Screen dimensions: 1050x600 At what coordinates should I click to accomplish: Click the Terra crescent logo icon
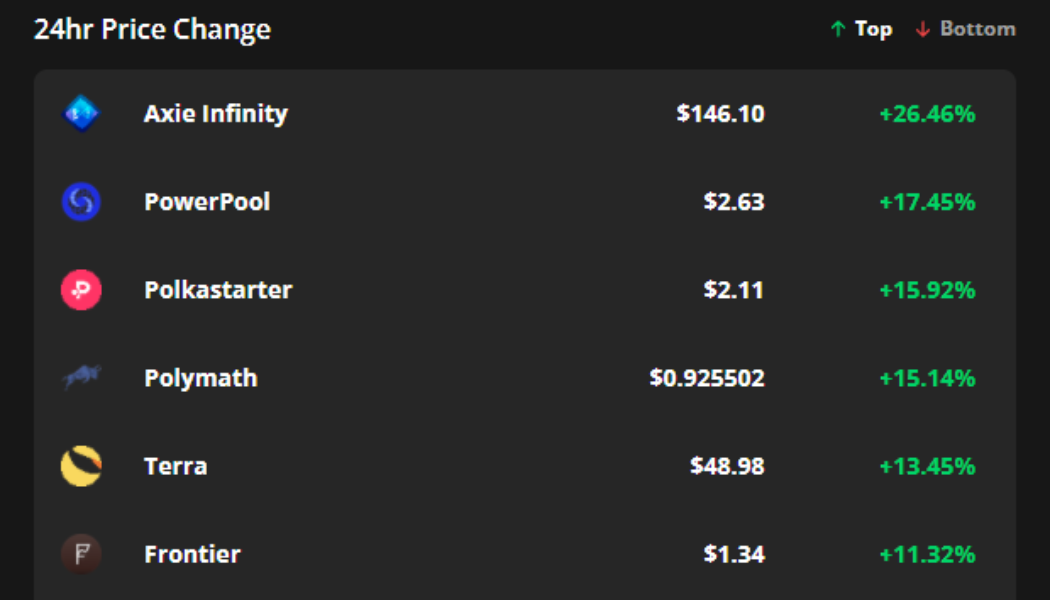pos(81,465)
